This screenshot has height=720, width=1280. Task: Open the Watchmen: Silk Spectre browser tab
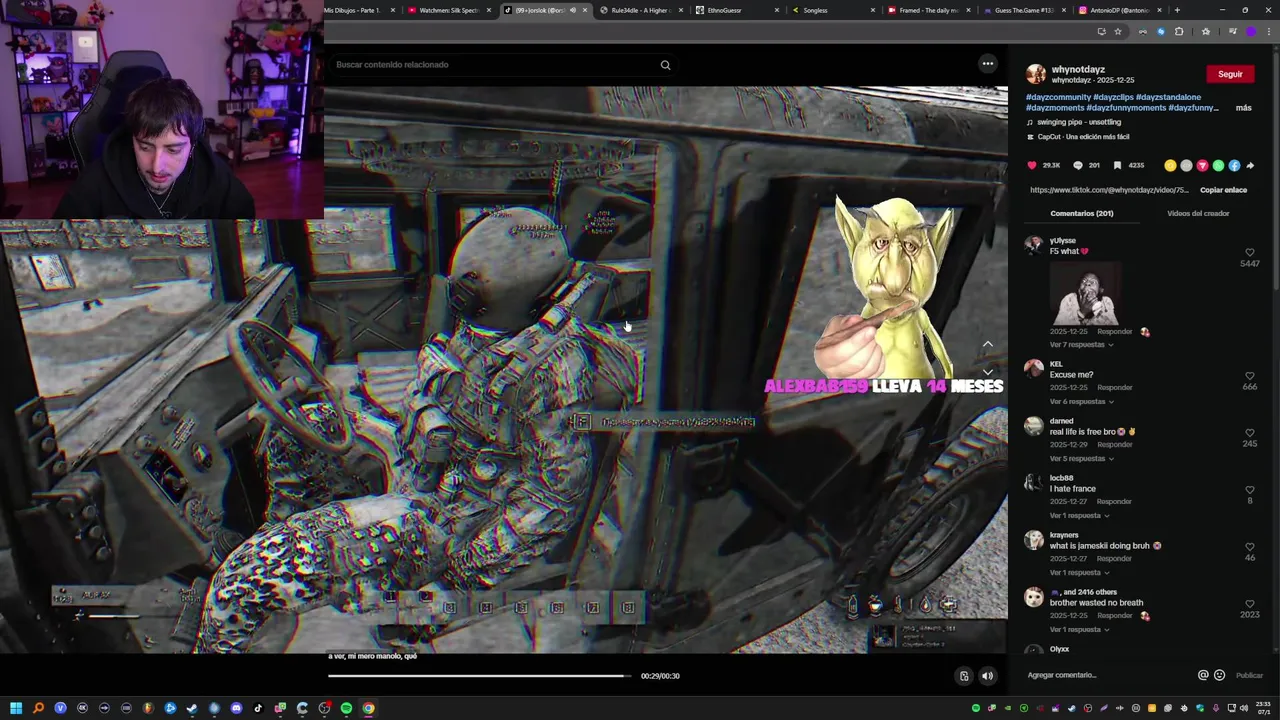[449, 10]
